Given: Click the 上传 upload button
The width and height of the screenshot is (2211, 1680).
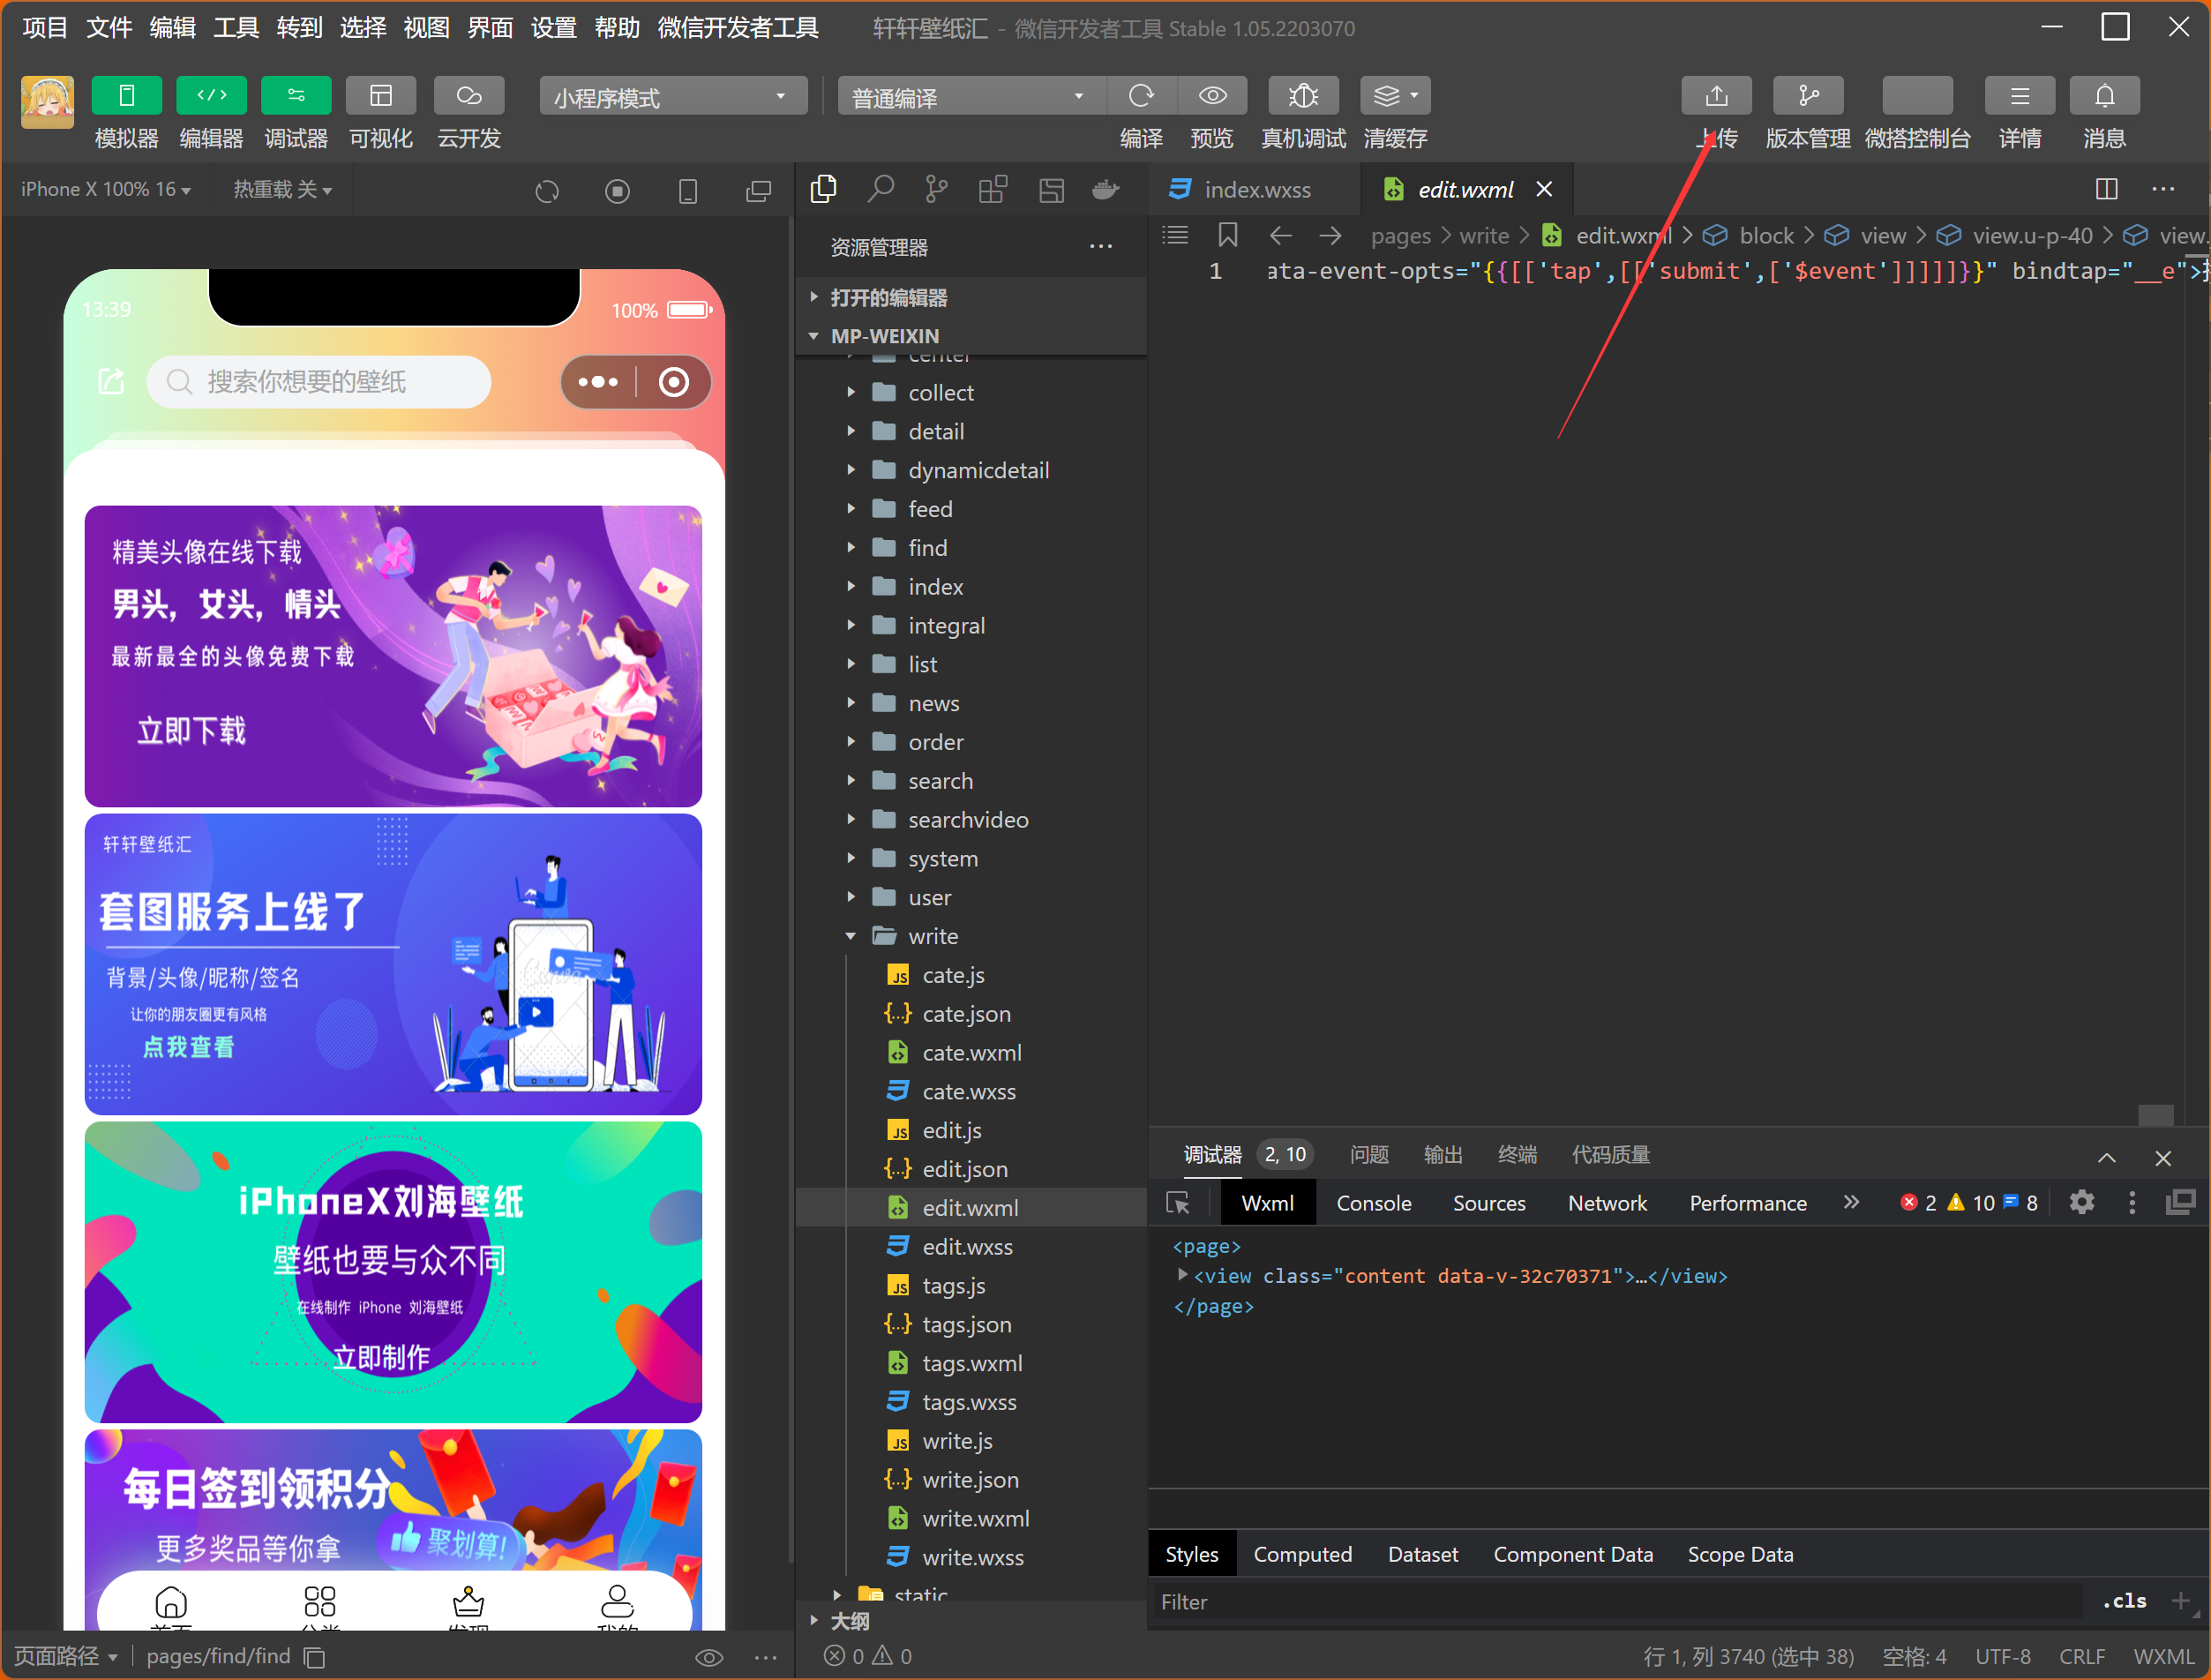Looking at the screenshot, I should pyautogui.click(x=1716, y=96).
